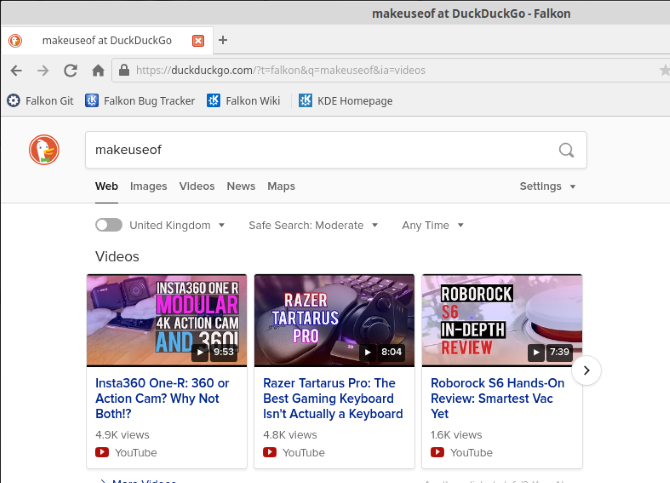The width and height of the screenshot is (670, 483).
Task: Switch to the News tab
Action: click(x=241, y=186)
